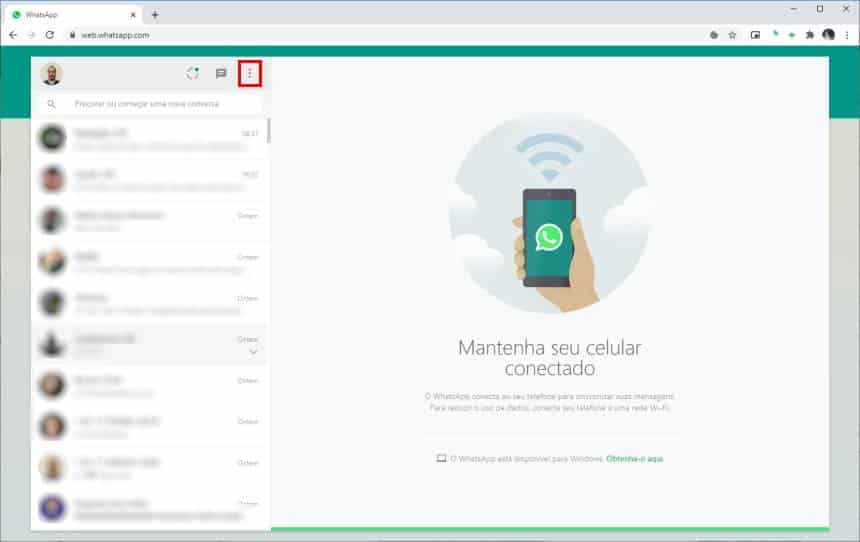The width and height of the screenshot is (860, 542).
Task: Click the browser forward arrow
Action: 31,35
